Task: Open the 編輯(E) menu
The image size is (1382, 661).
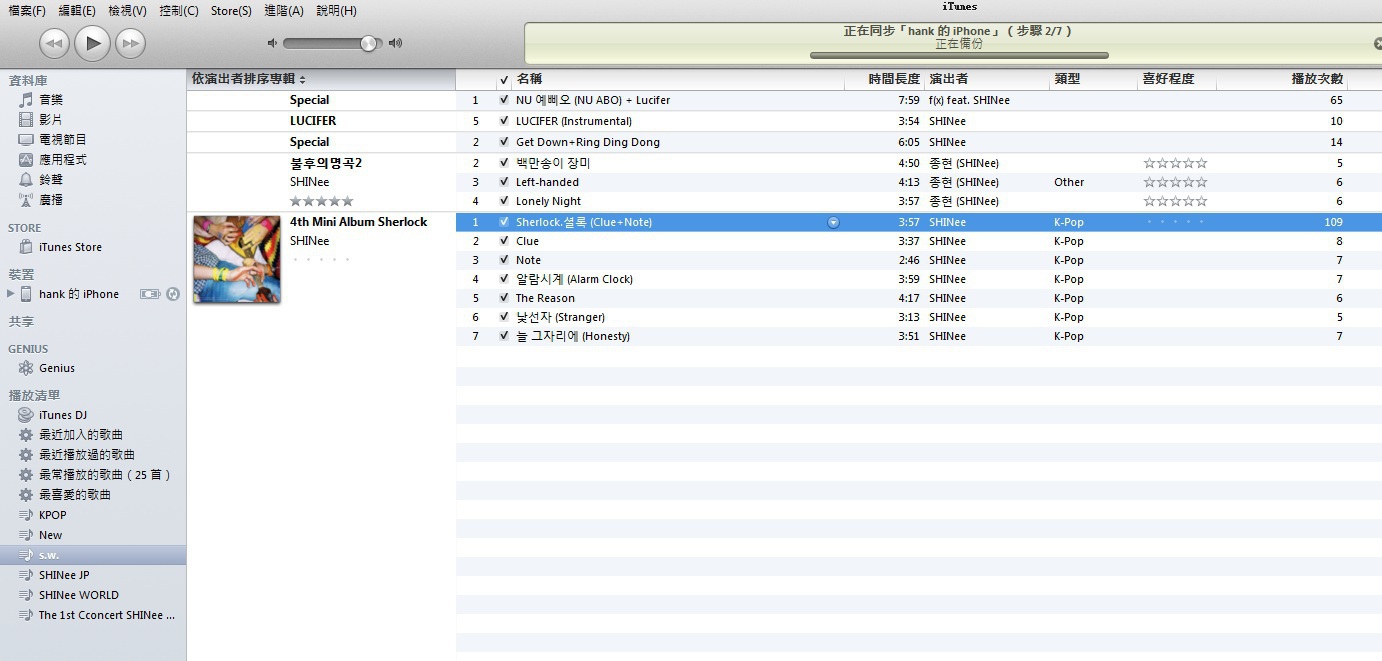Action: click(x=77, y=11)
